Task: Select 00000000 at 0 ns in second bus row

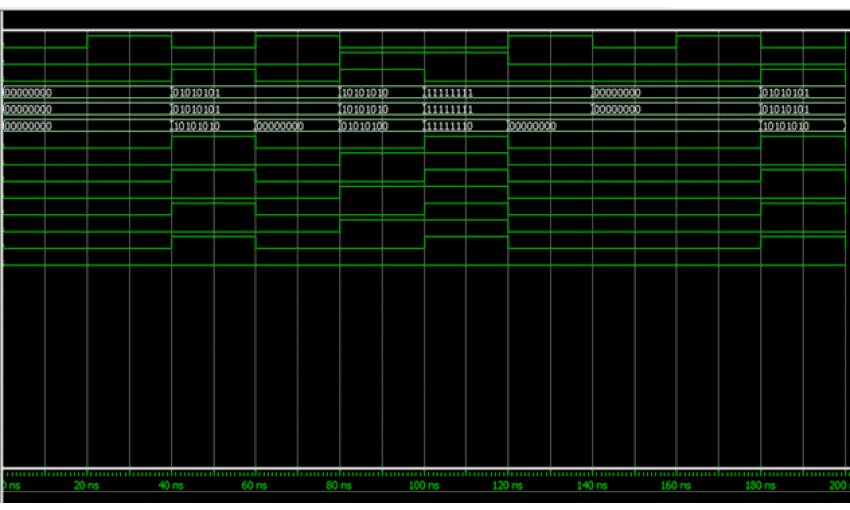Action: (x=28, y=109)
